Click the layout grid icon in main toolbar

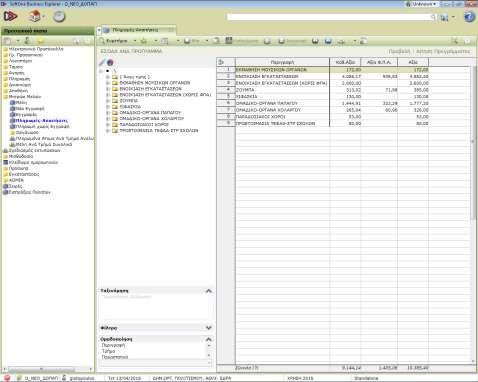coord(165,41)
